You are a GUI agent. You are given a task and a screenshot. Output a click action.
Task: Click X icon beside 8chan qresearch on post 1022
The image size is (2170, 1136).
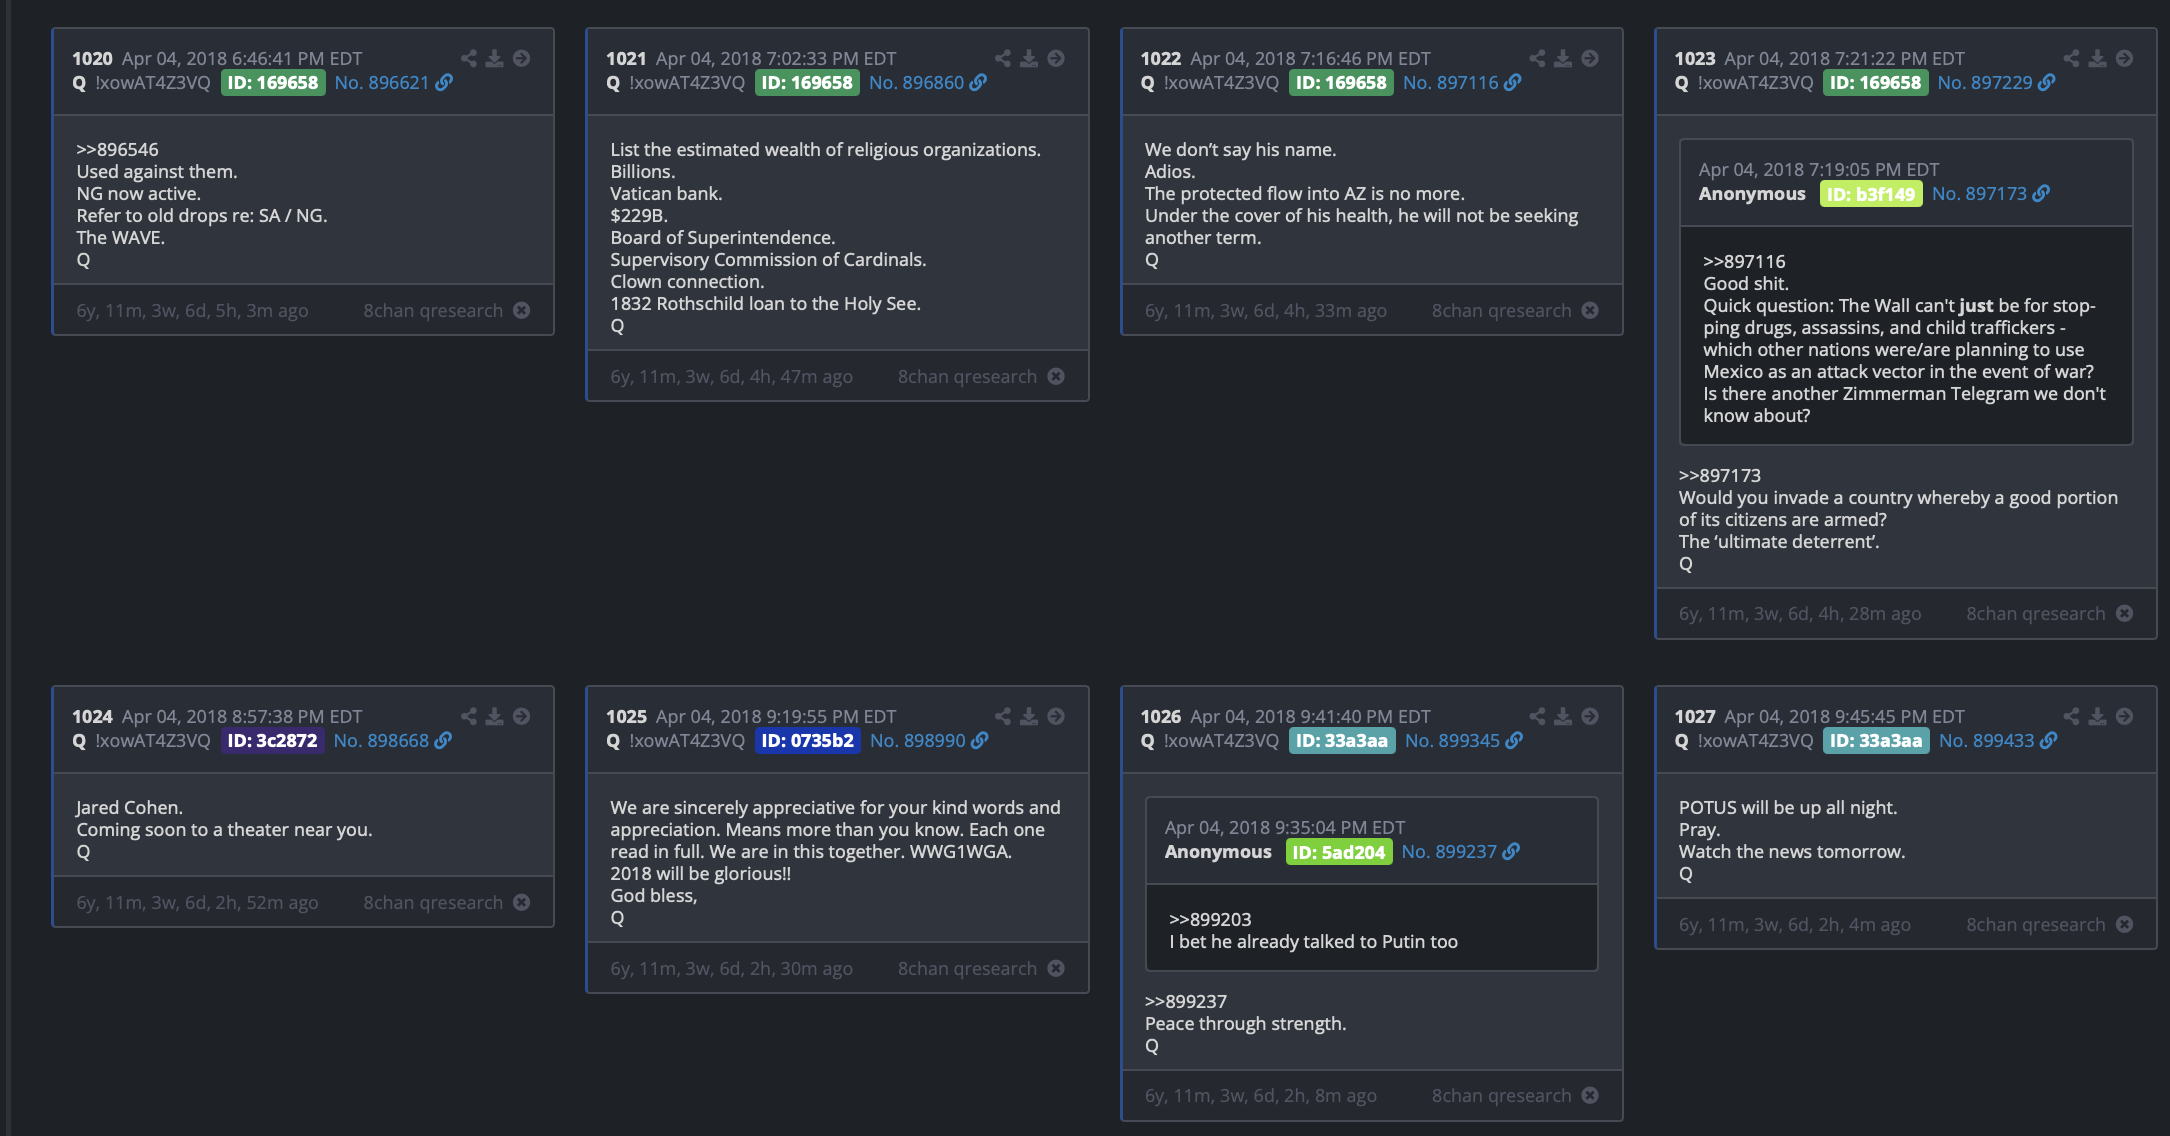coord(1590,311)
